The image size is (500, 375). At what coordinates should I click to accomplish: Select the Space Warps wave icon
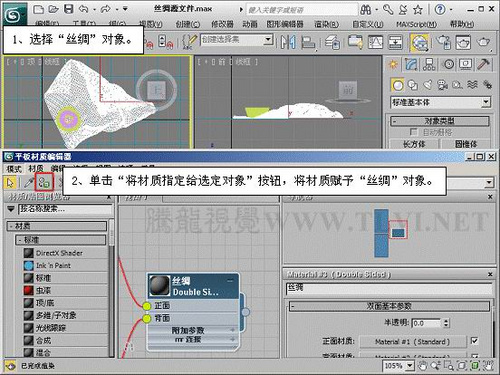(x=472, y=85)
